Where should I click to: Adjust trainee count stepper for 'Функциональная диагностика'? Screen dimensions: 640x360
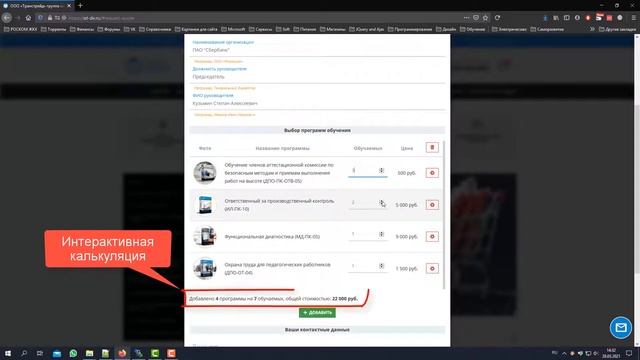[x=381, y=234]
